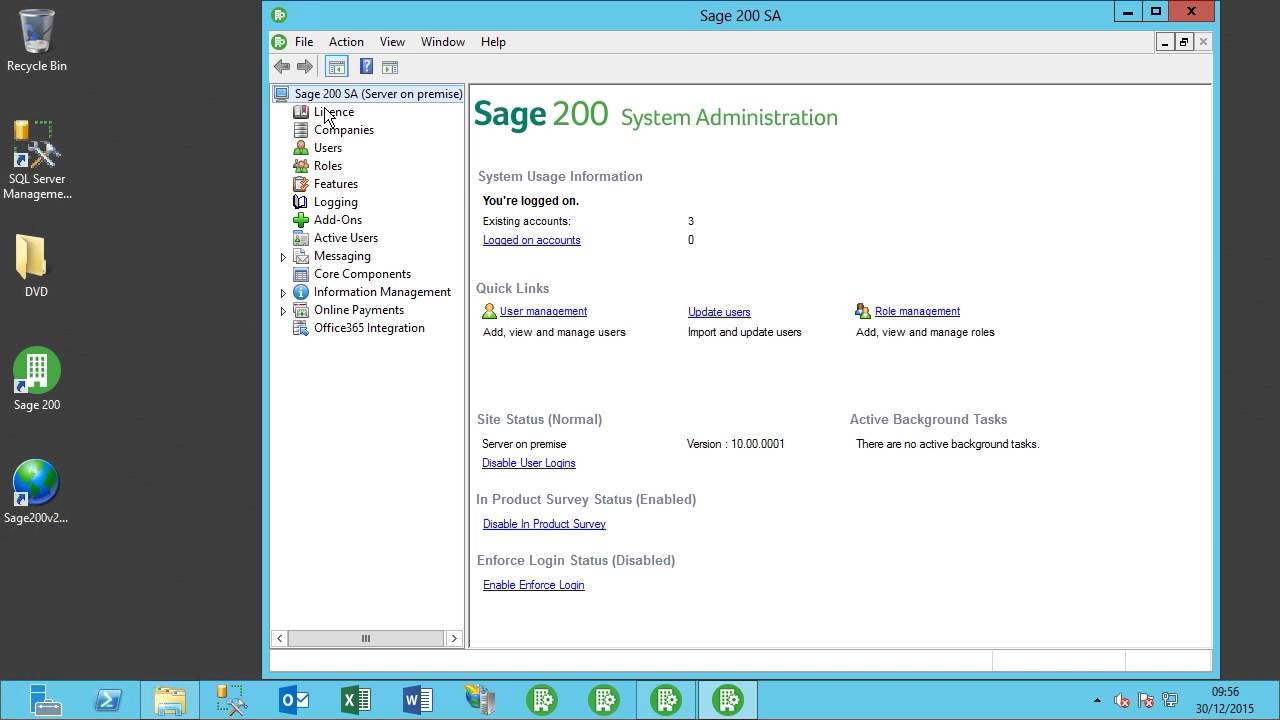1280x720 pixels.
Task: Open the Update users link
Action: pos(719,311)
